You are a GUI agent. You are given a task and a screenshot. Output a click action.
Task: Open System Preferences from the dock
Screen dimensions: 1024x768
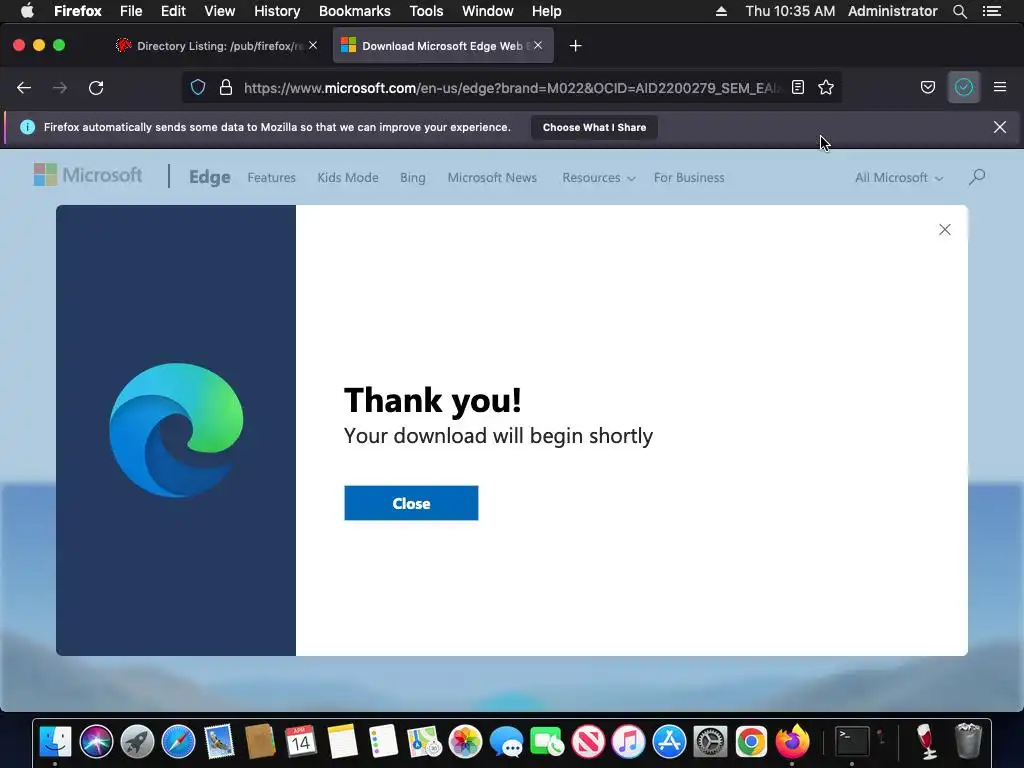pyautogui.click(x=711, y=742)
